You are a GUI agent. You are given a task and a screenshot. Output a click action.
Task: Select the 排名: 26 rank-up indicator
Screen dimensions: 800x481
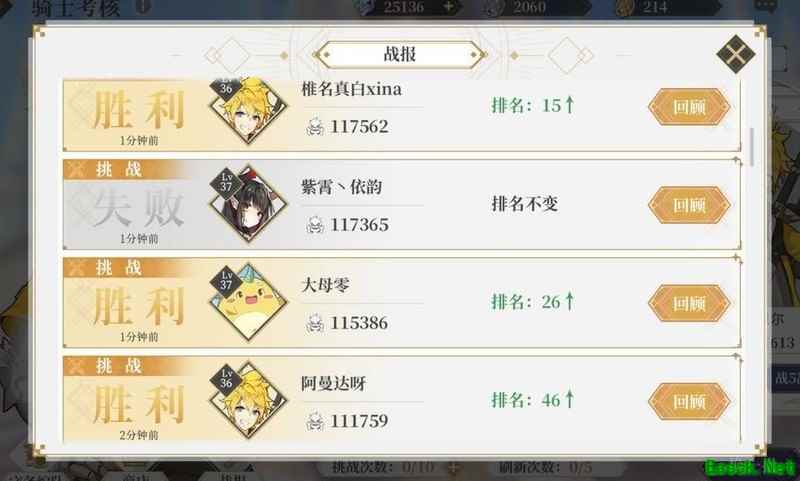[533, 301]
